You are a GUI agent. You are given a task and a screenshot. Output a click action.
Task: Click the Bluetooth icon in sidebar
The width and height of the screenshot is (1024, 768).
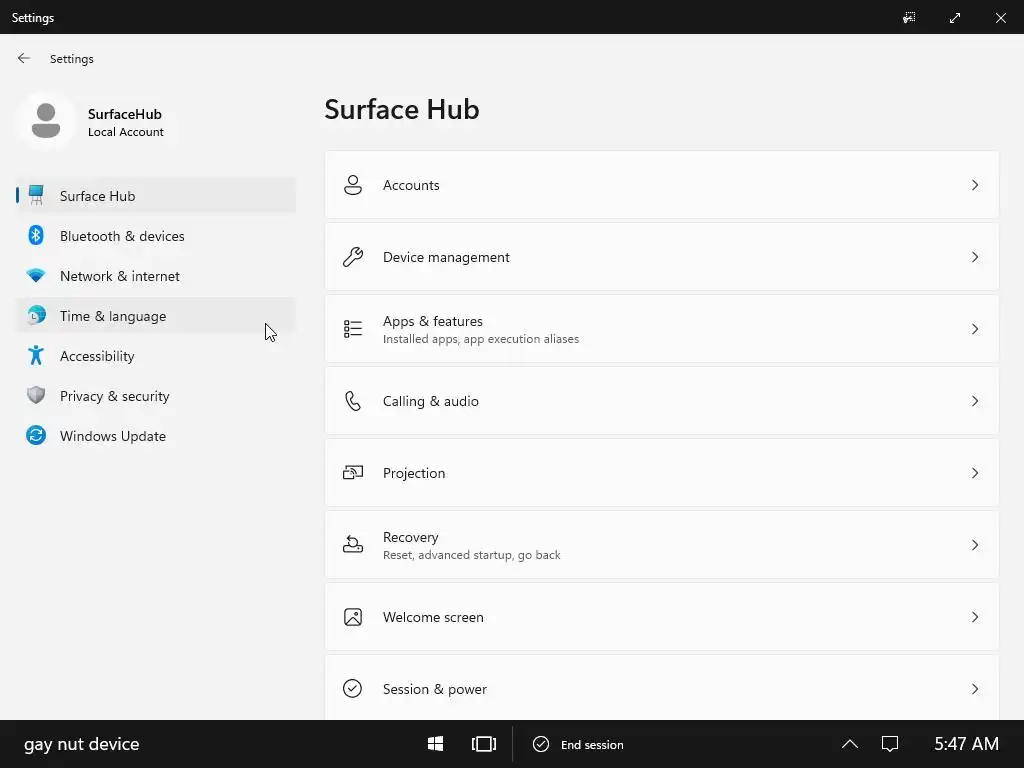pos(36,236)
